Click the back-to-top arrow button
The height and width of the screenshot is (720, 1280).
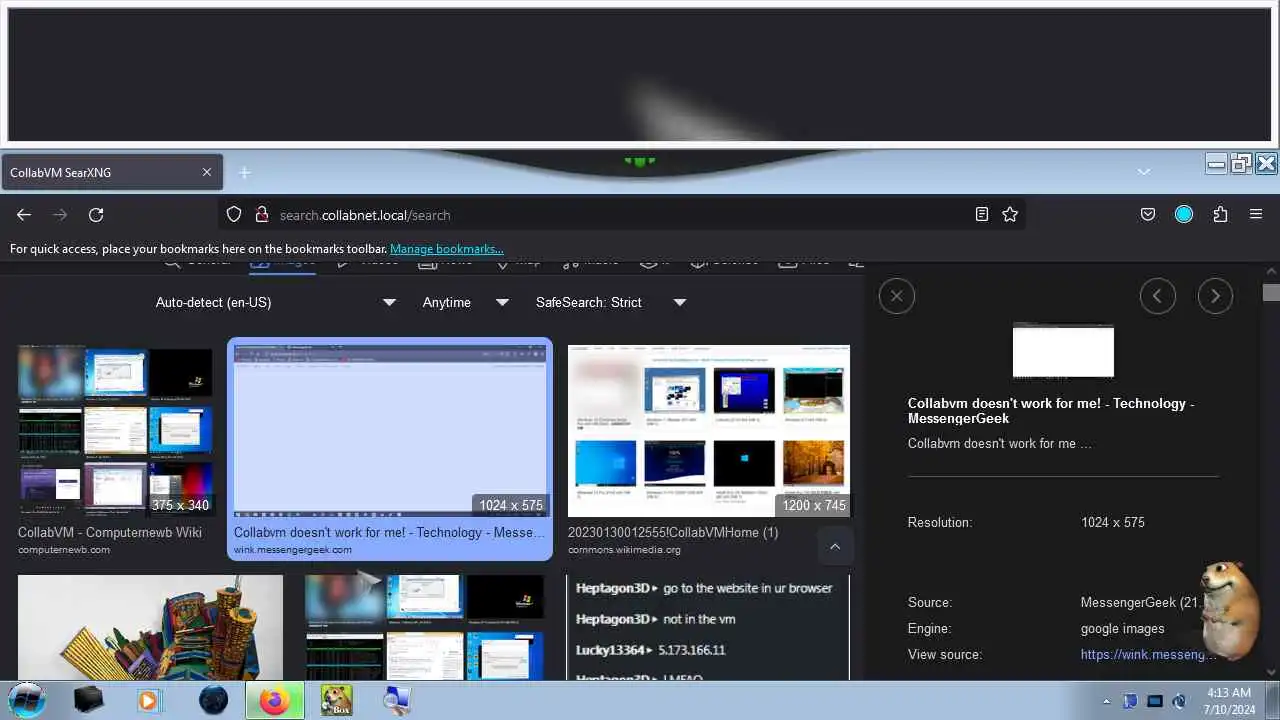click(x=835, y=546)
